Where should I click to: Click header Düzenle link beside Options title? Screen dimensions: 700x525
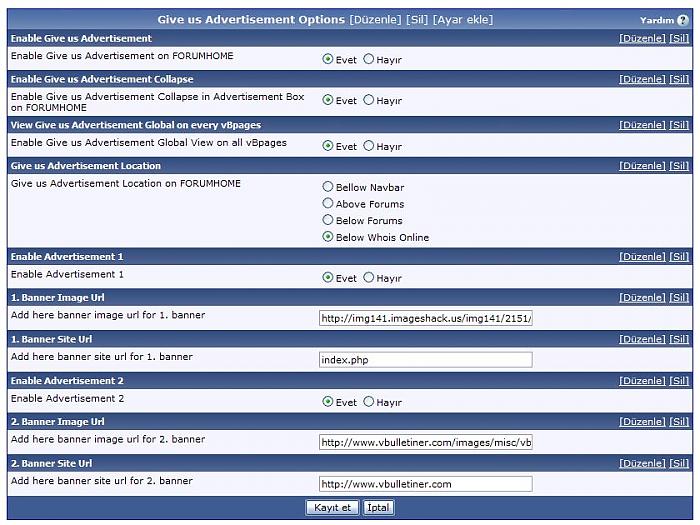click(x=375, y=20)
